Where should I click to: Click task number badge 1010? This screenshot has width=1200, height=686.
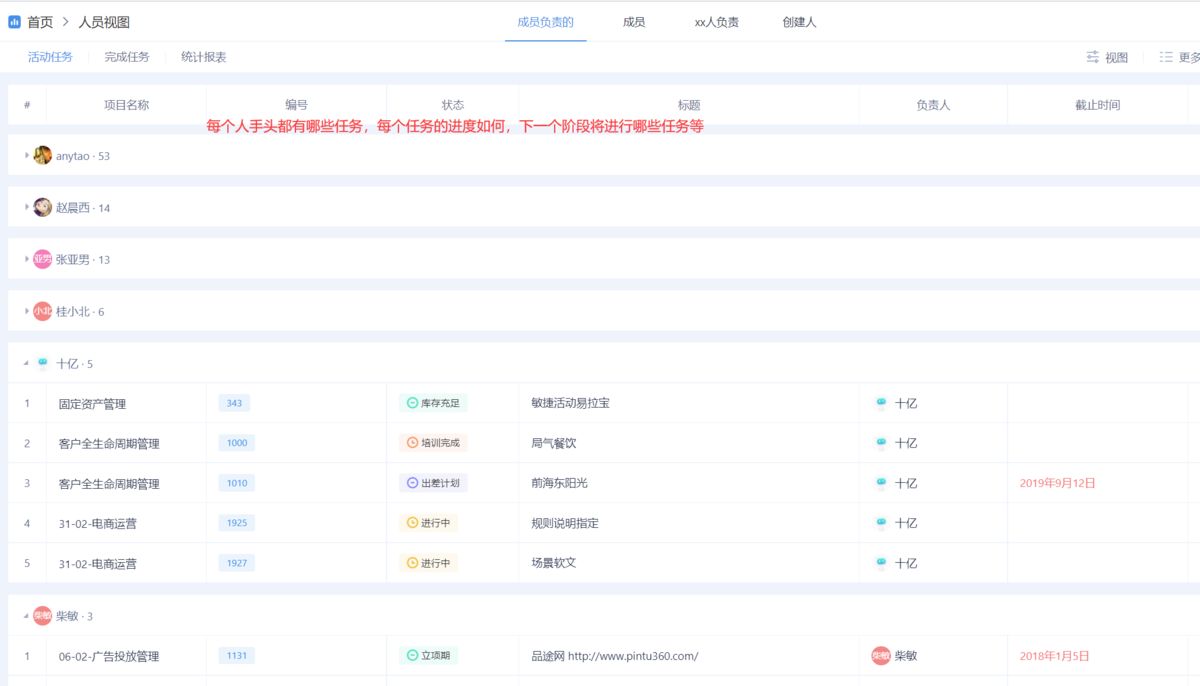click(237, 483)
